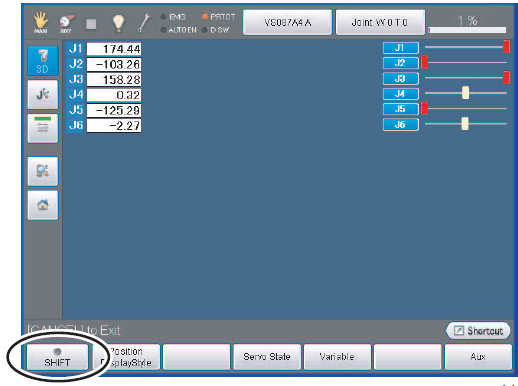This screenshot has height=386, width=518.
Task: Click the gray stop square icon
Action: pyautogui.click(x=91, y=24)
